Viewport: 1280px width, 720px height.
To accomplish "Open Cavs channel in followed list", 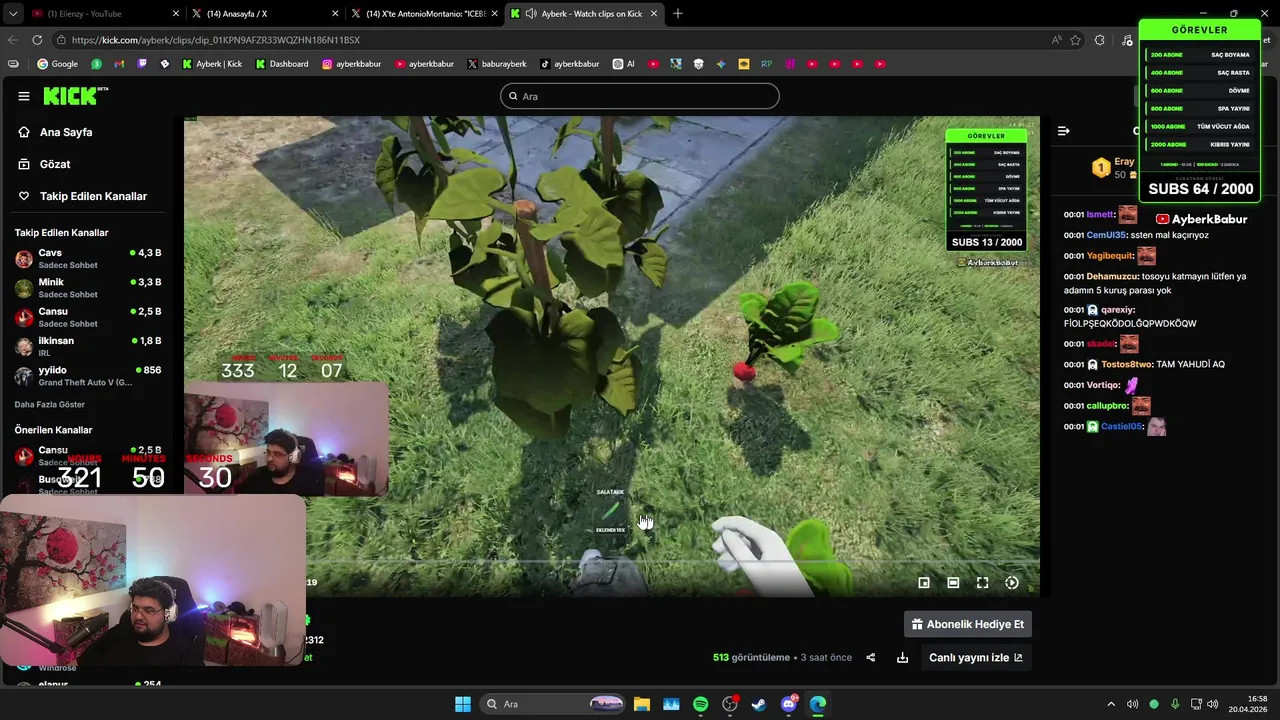I will (x=88, y=259).
